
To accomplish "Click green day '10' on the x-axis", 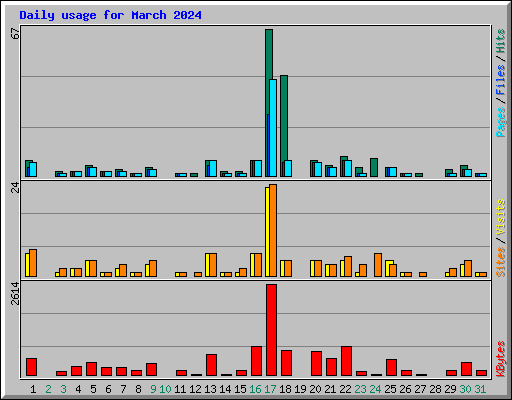I will [165, 389].
